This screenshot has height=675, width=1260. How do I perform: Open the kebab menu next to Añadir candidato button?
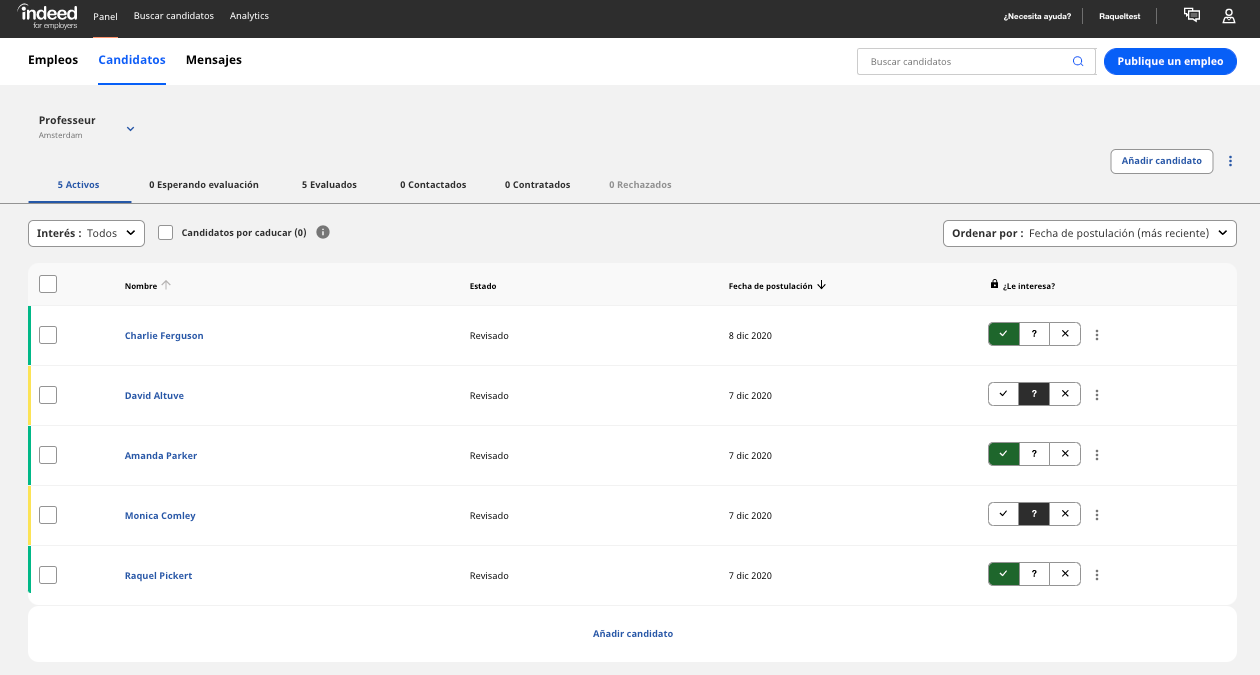pos(1230,161)
